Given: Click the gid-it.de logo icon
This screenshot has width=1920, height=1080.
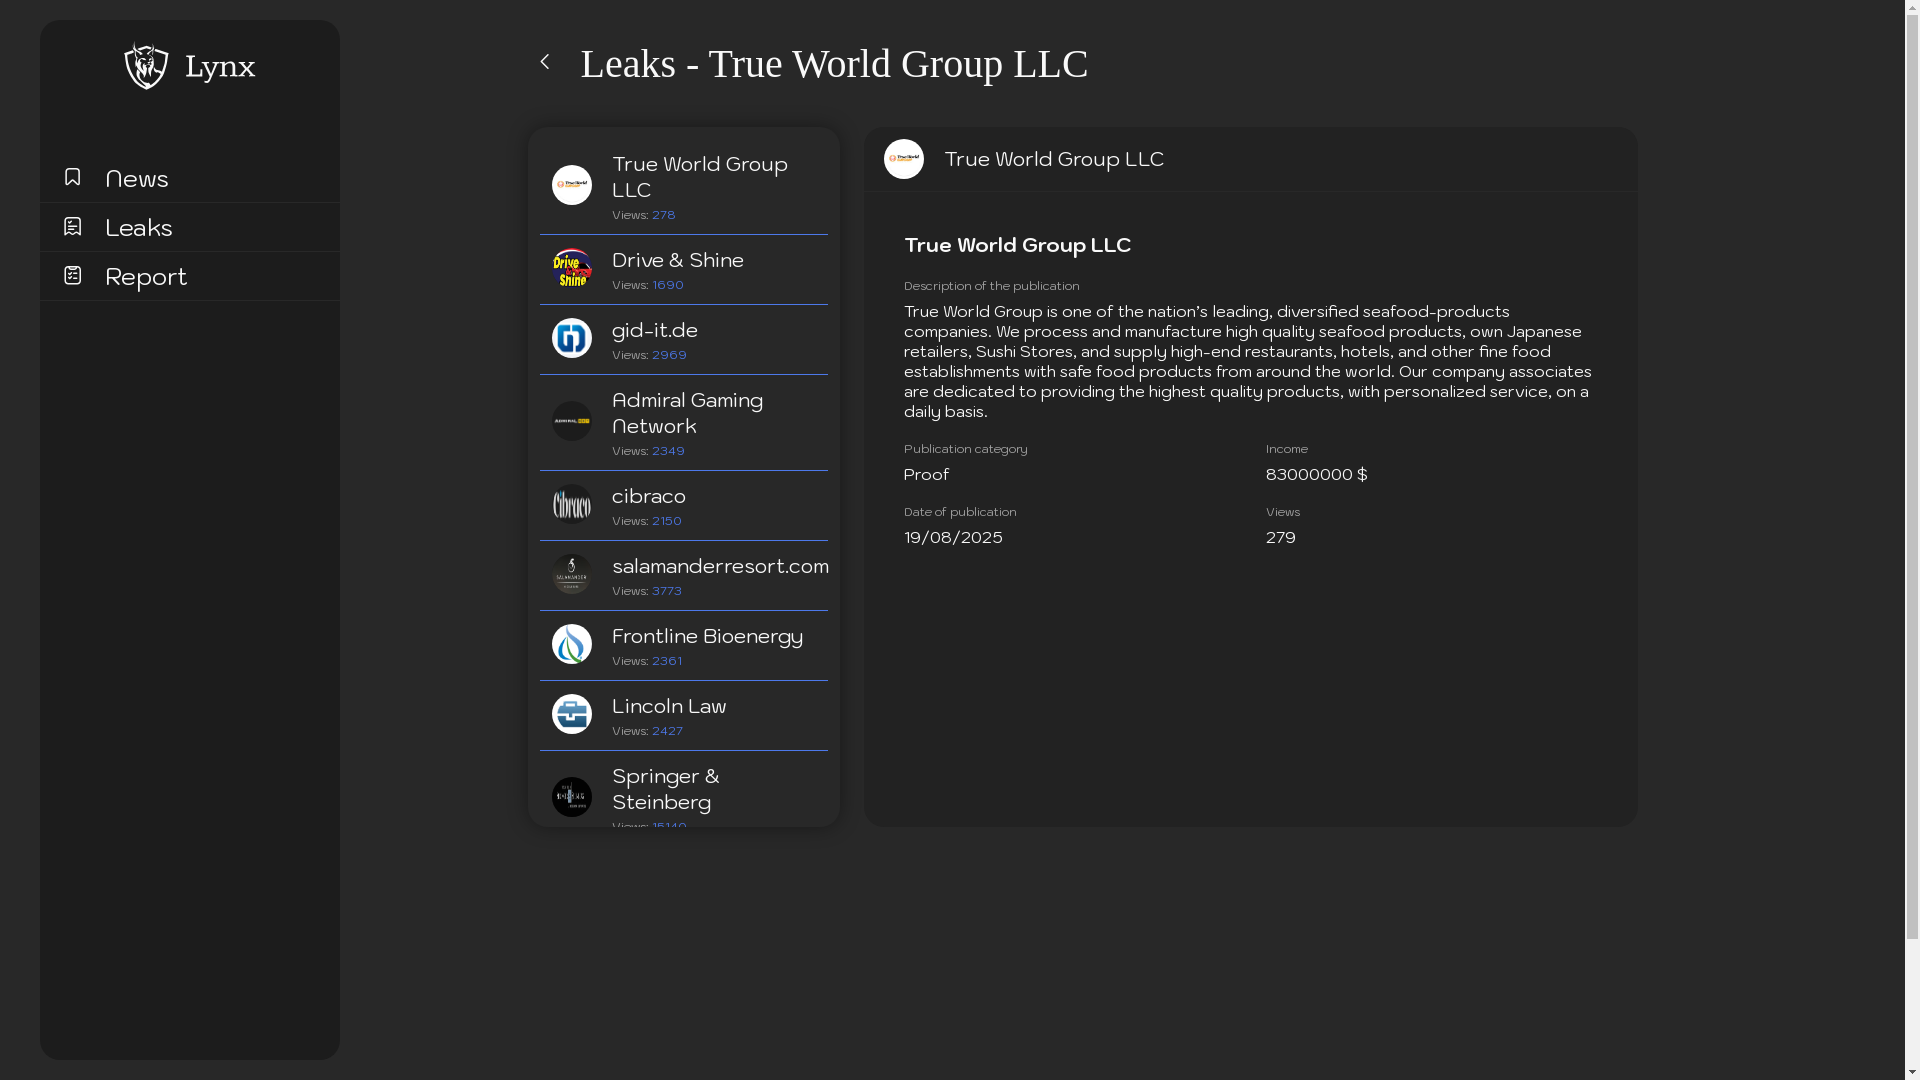Looking at the screenshot, I should pyautogui.click(x=572, y=338).
